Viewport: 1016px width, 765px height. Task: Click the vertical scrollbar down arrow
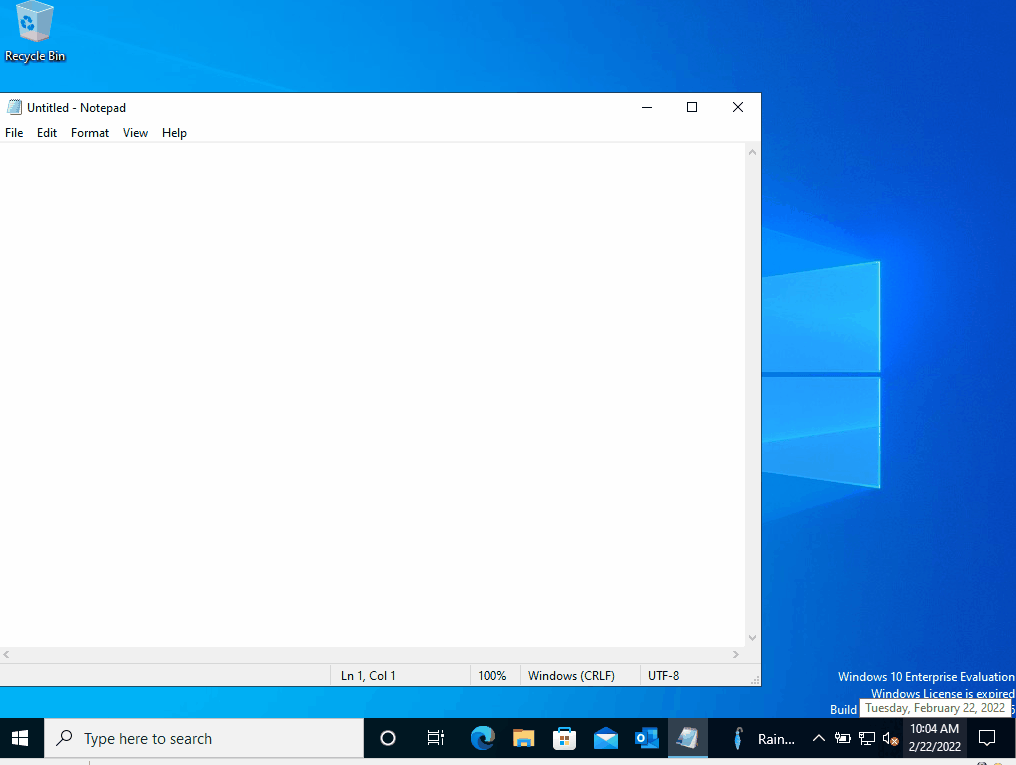(752, 638)
